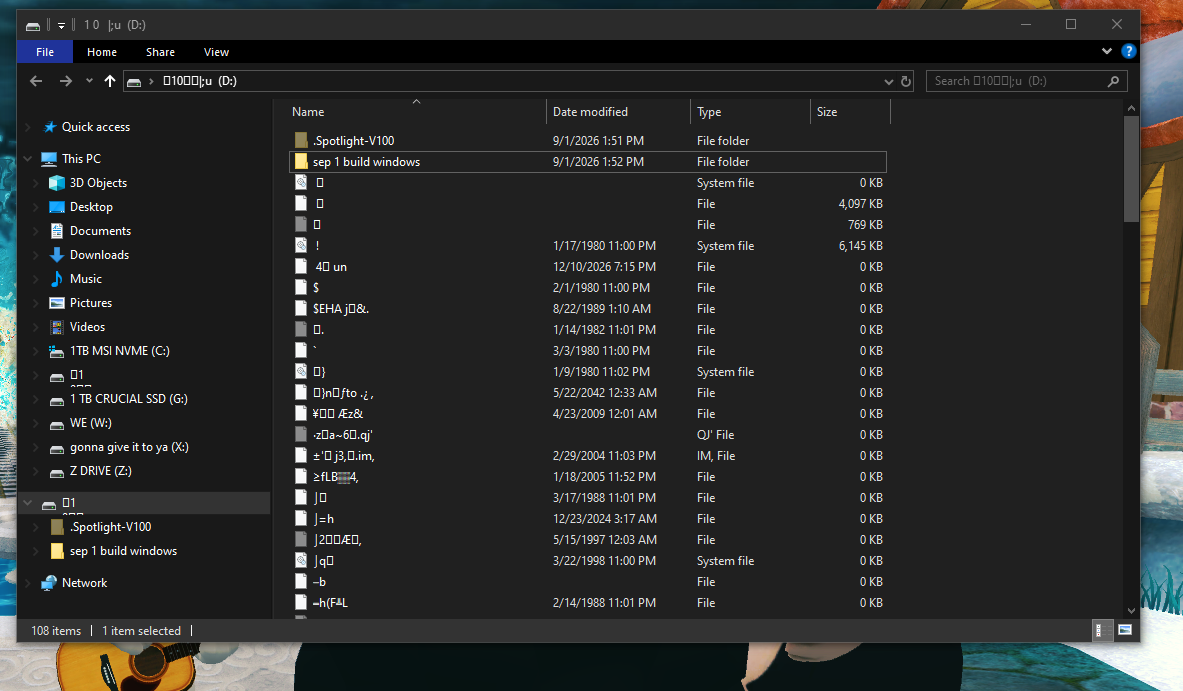1183x691 pixels.
Task: Open the recent locations dropdown arrow
Action: click(x=89, y=81)
